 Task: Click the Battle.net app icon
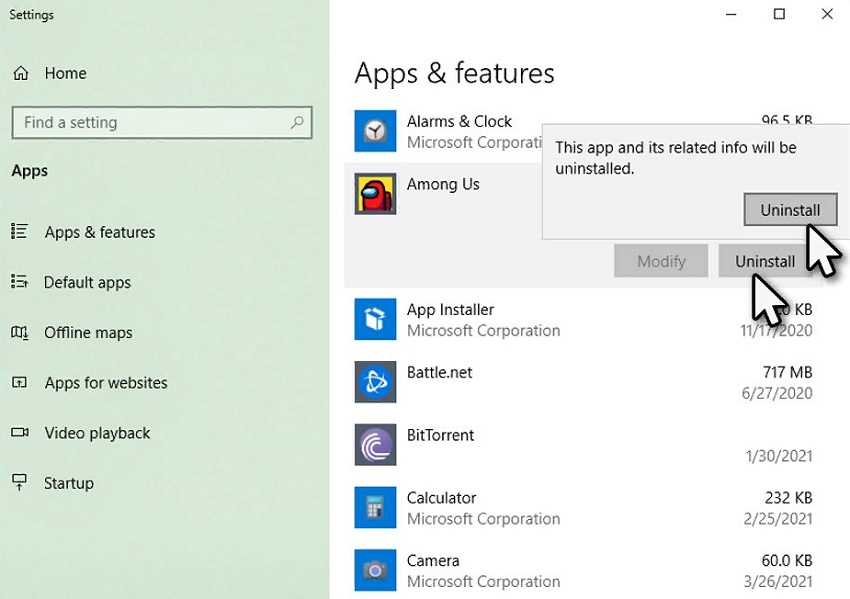click(x=375, y=382)
